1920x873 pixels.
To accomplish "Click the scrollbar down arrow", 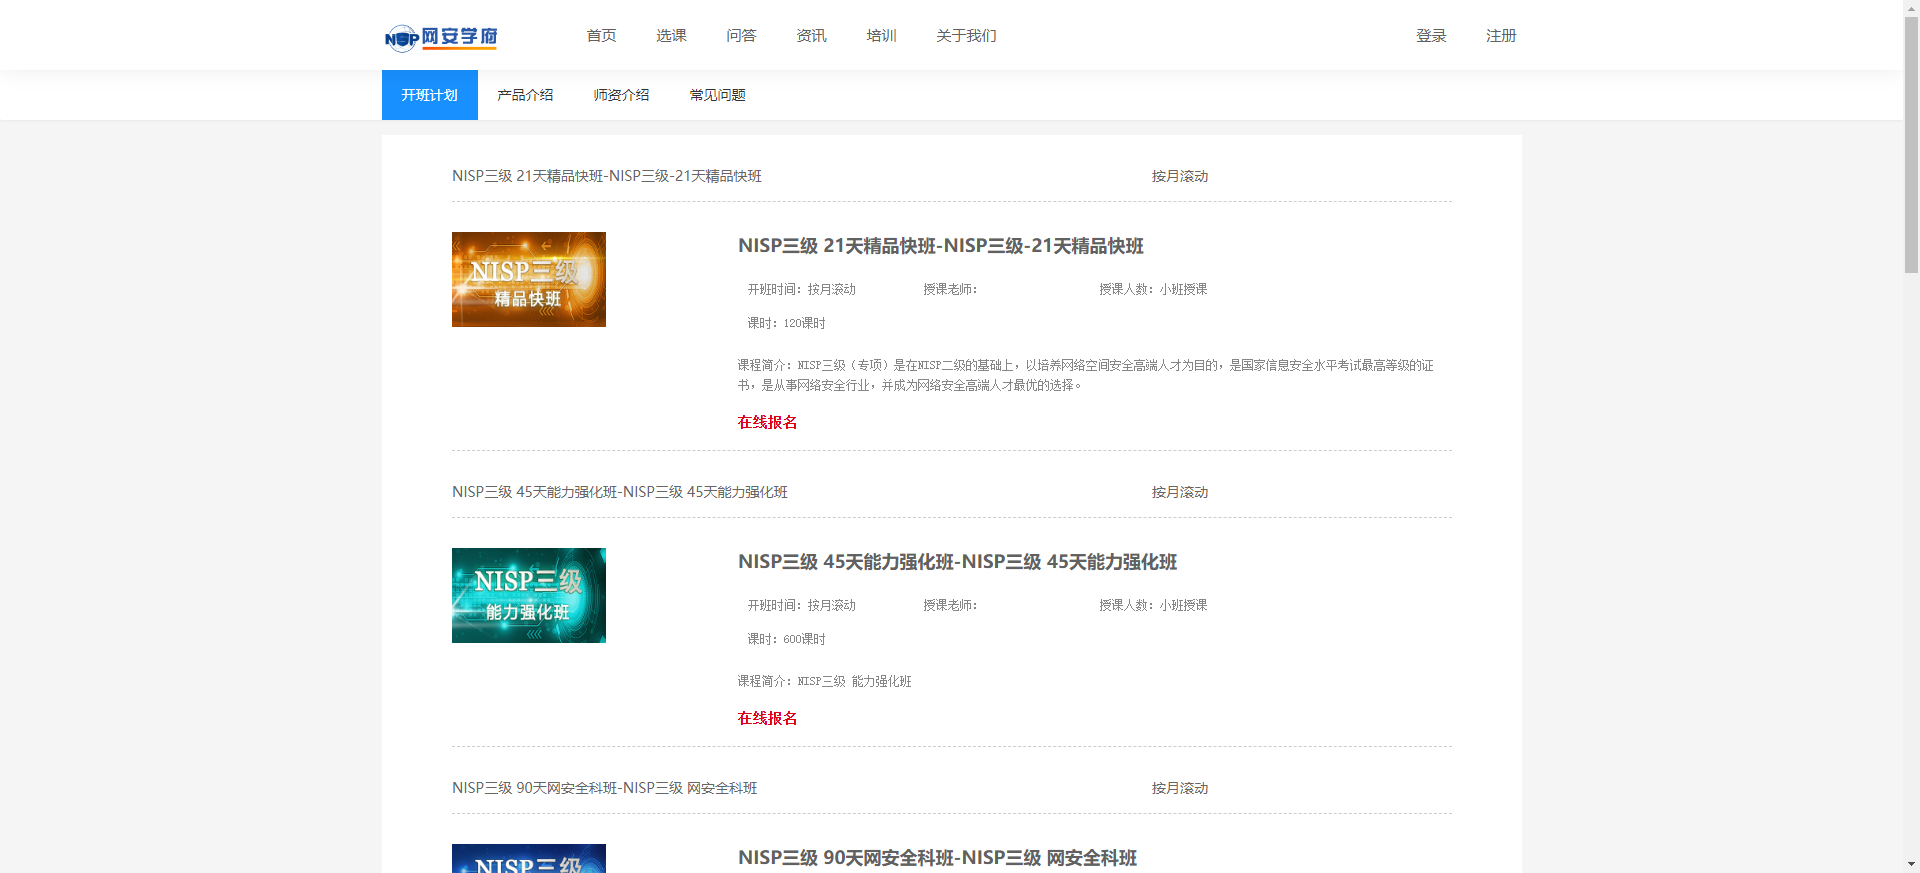I will (1911, 864).
